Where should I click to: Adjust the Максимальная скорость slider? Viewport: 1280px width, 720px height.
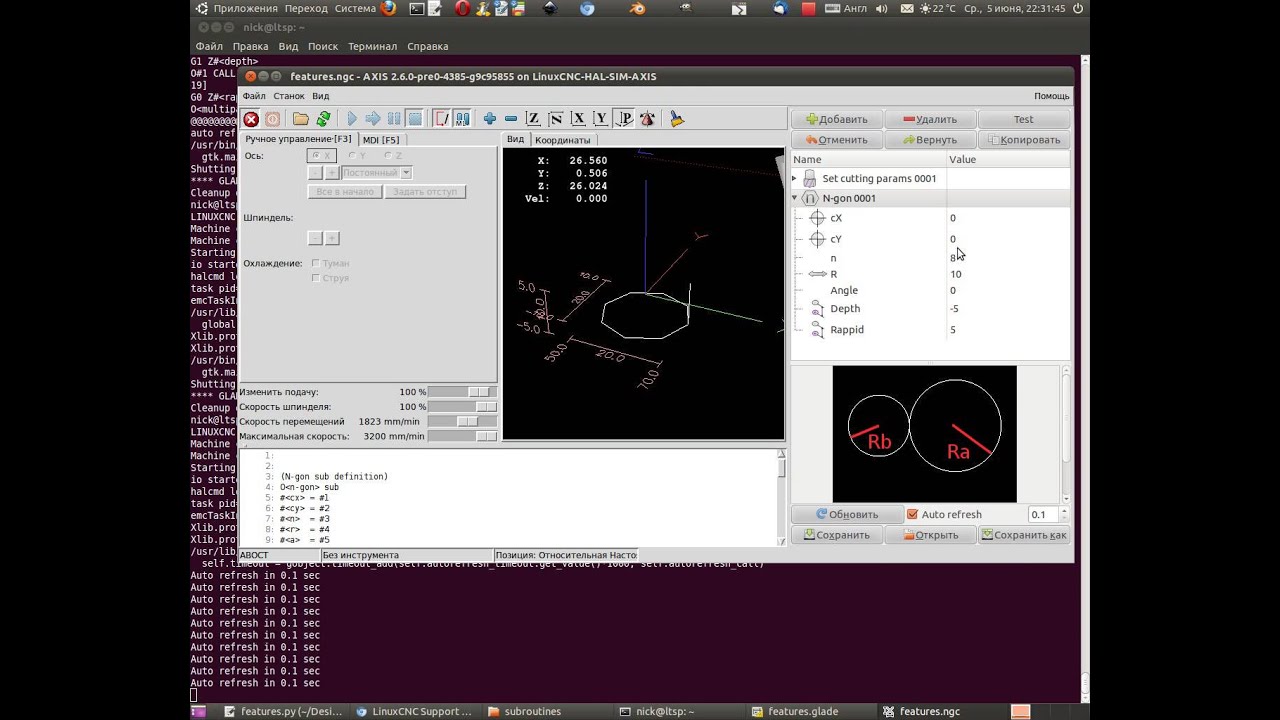click(x=462, y=436)
